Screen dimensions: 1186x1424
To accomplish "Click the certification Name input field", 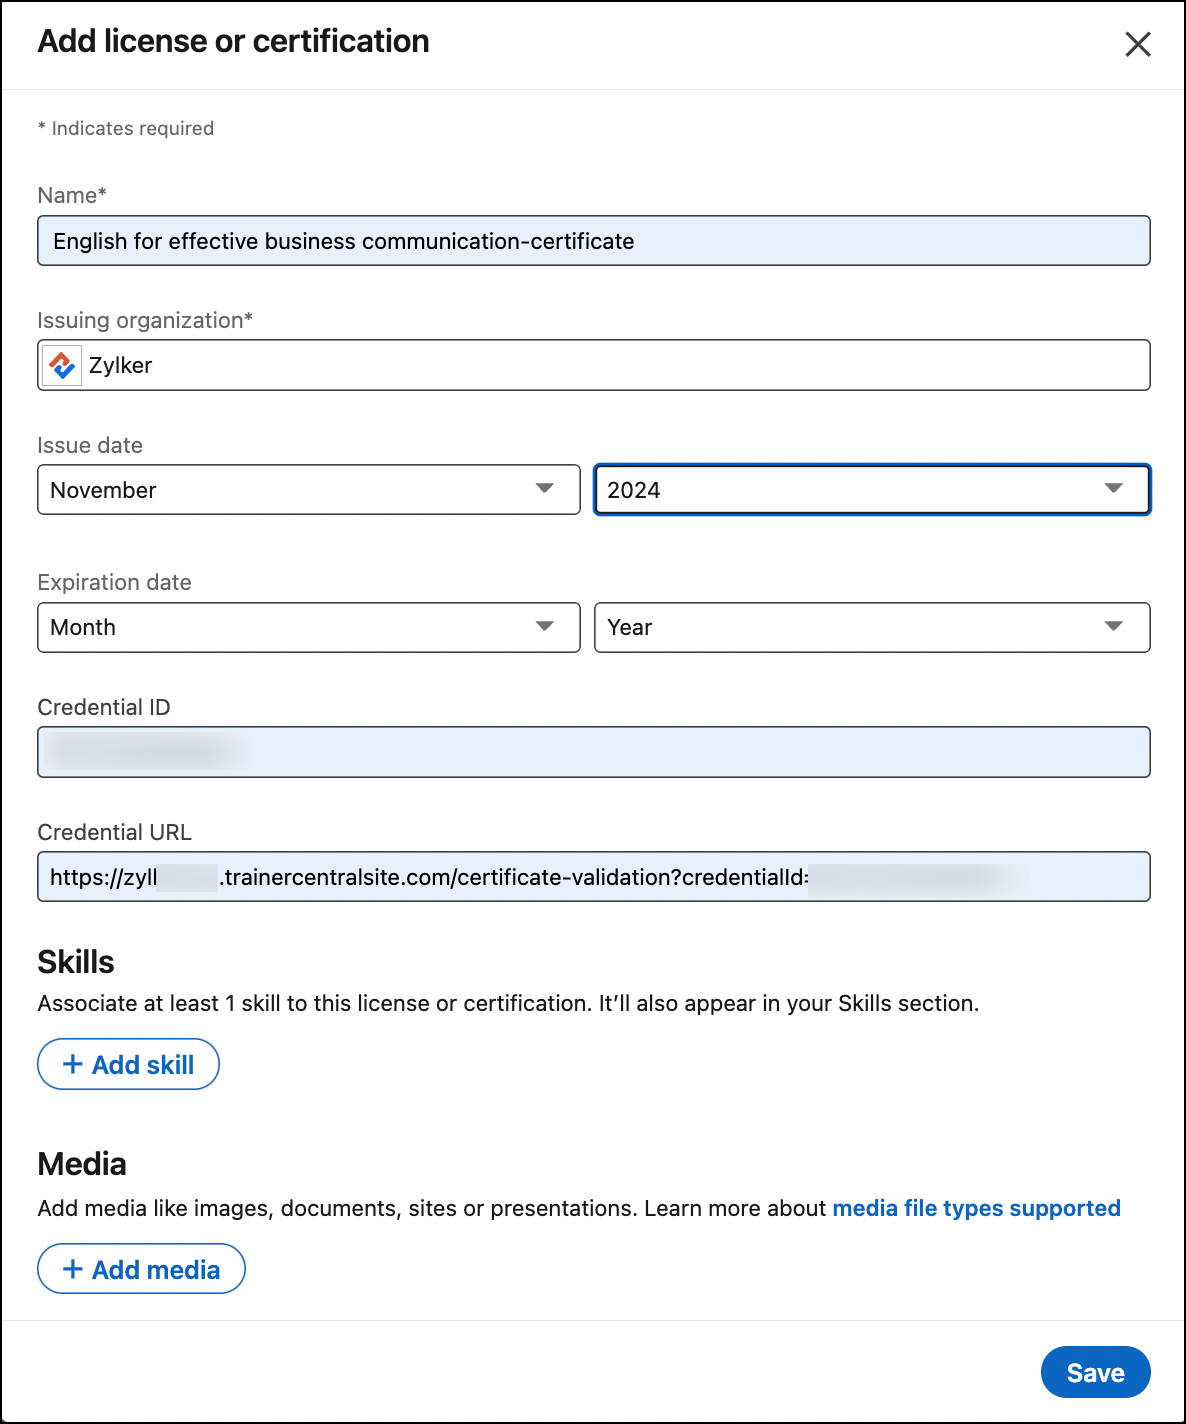I will (593, 241).
